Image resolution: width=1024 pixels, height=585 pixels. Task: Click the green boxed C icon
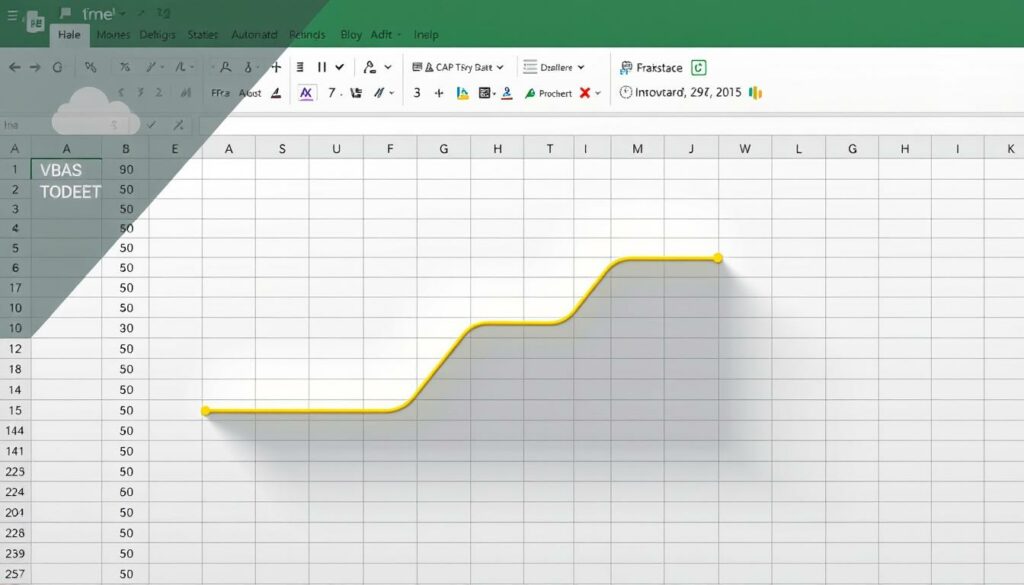[698, 67]
